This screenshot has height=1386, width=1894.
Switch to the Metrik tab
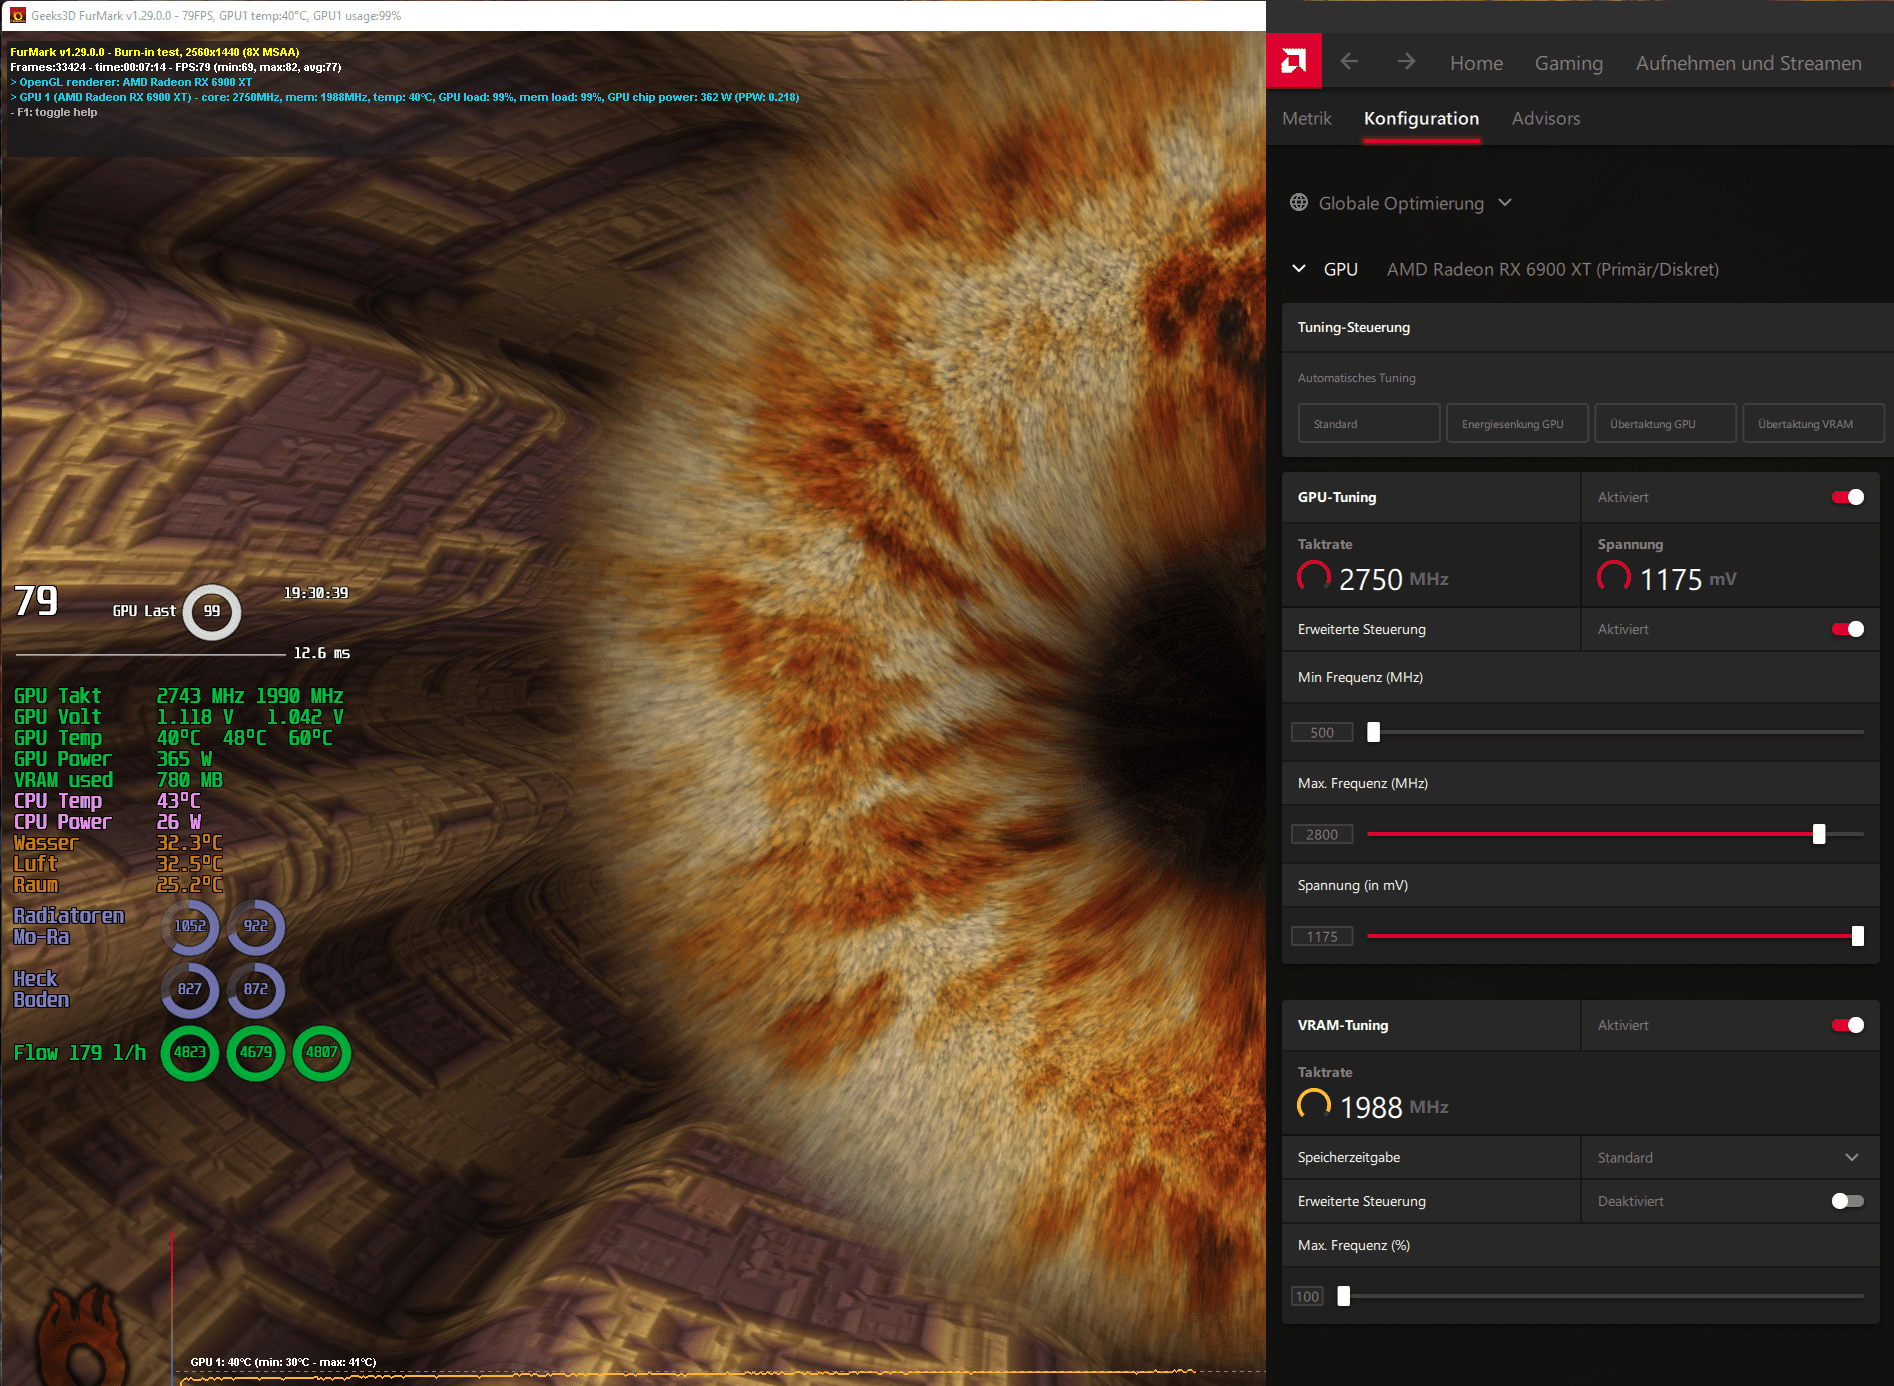pyautogui.click(x=1306, y=118)
